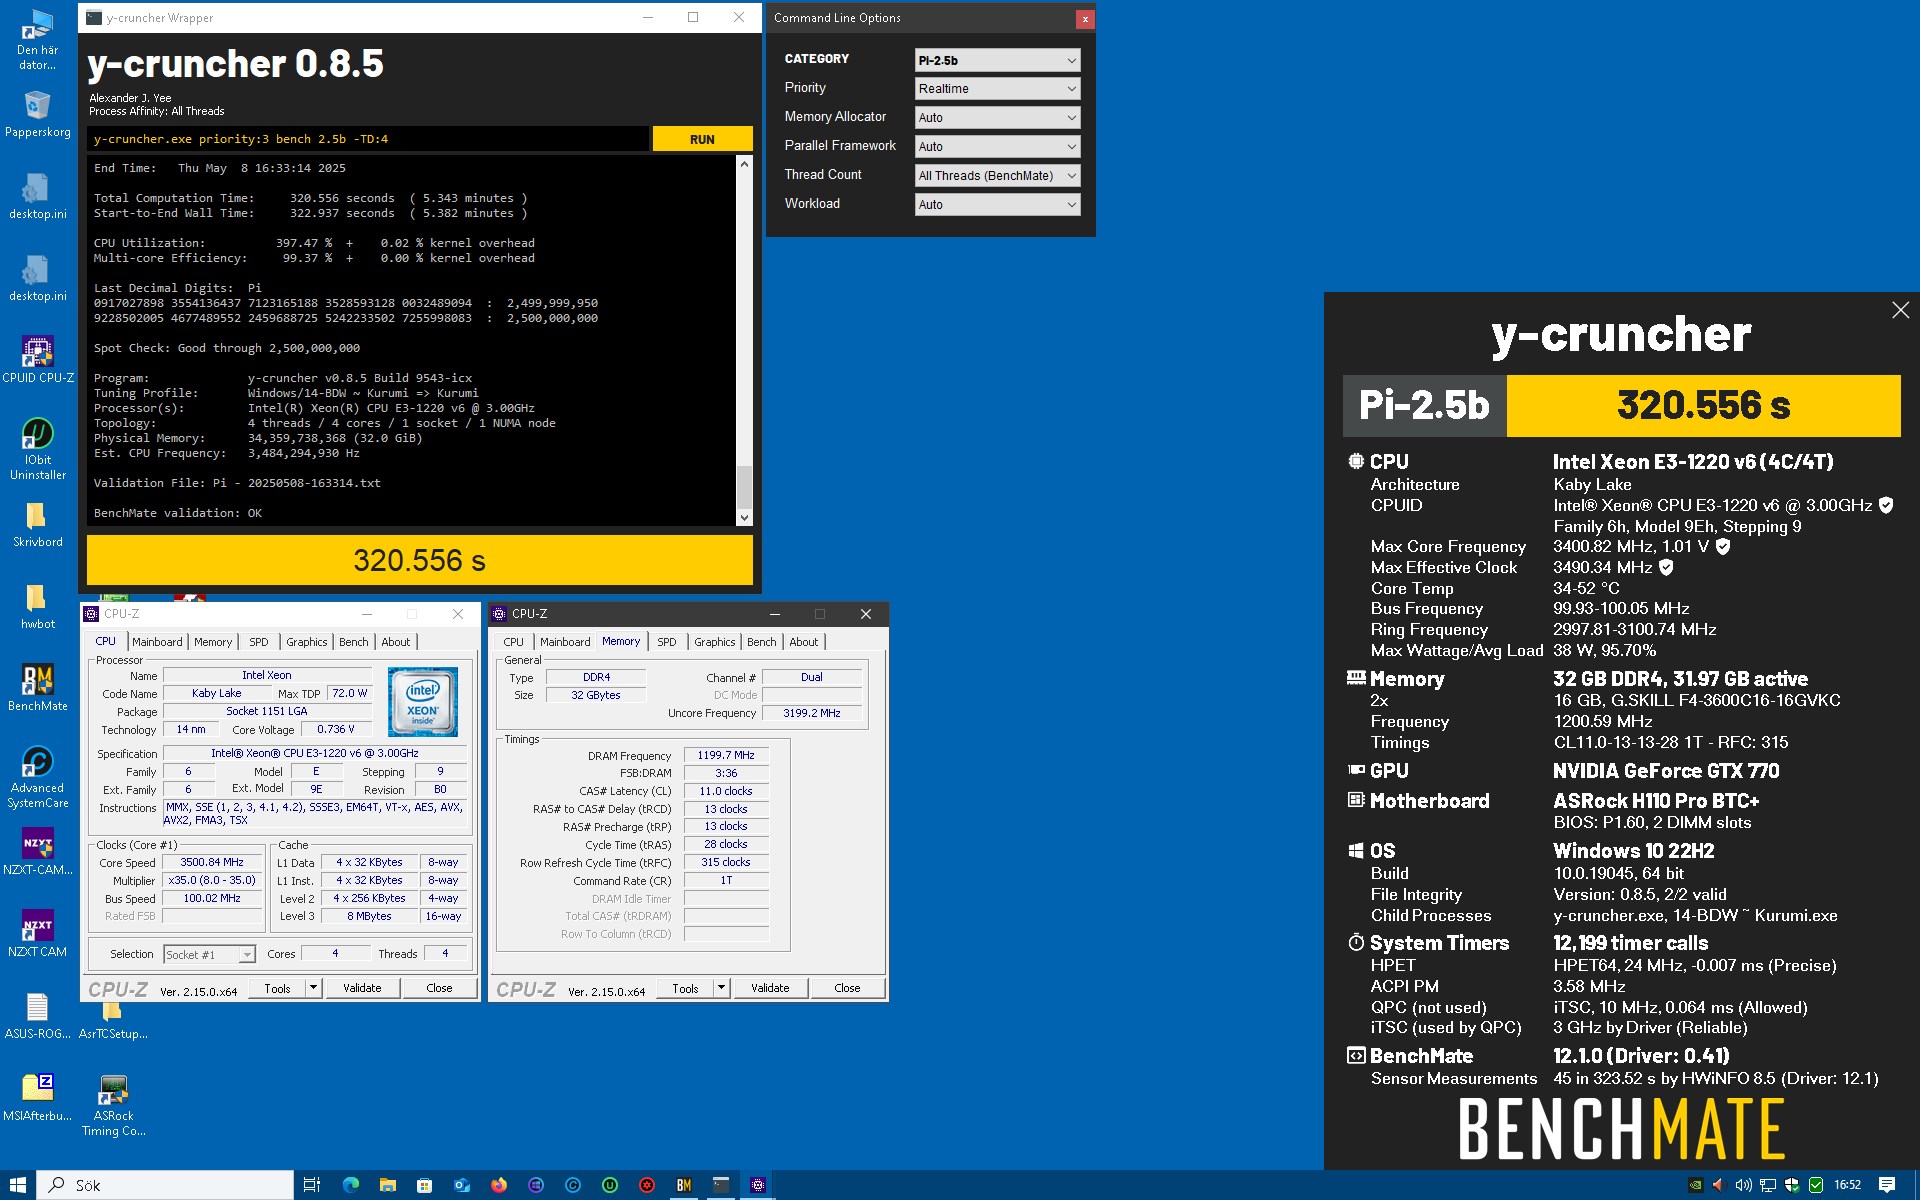Open the Socket #1 selection dropdown
Viewport: 1920px width, 1200px height.
point(209,955)
